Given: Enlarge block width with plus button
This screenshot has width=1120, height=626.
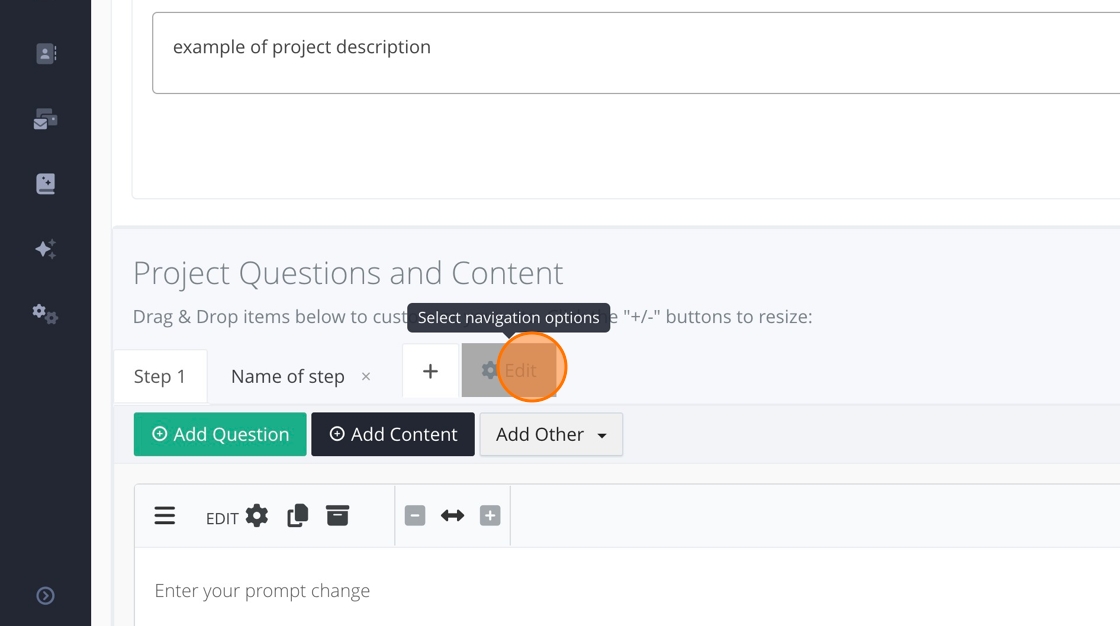Looking at the screenshot, I should pyautogui.click(x=490, y=516).
